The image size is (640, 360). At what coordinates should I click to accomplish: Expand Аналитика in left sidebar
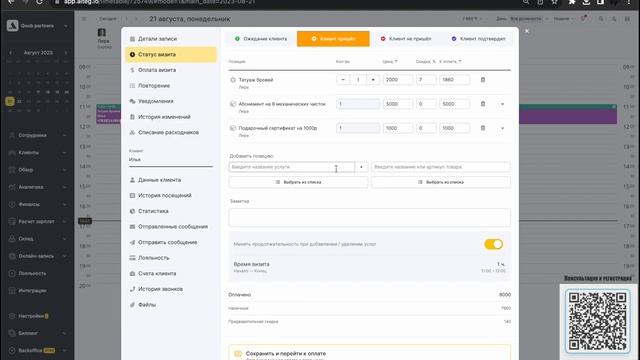(38, 187)
